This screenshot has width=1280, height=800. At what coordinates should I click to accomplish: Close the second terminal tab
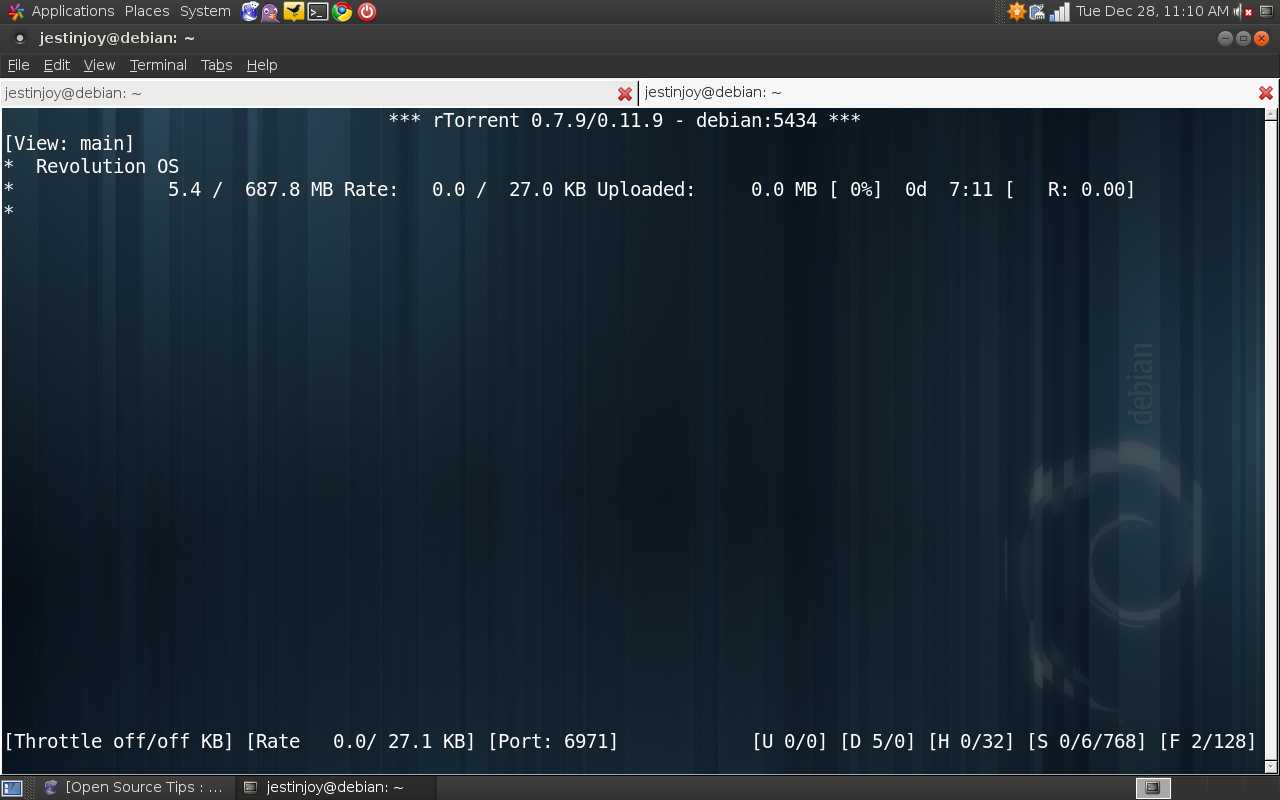(1266, 93)
